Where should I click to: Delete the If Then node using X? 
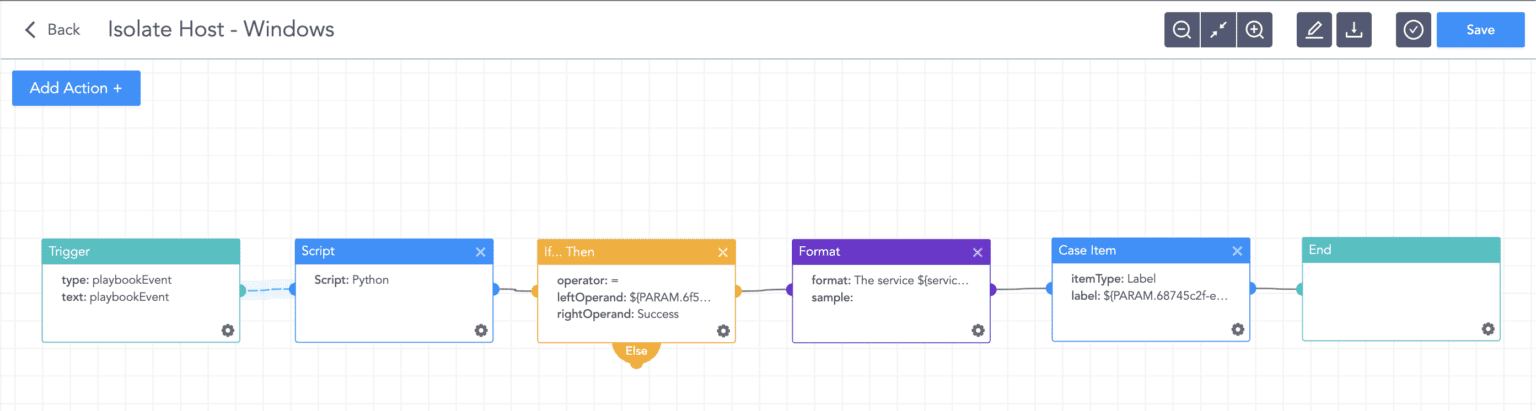[723, 253]
